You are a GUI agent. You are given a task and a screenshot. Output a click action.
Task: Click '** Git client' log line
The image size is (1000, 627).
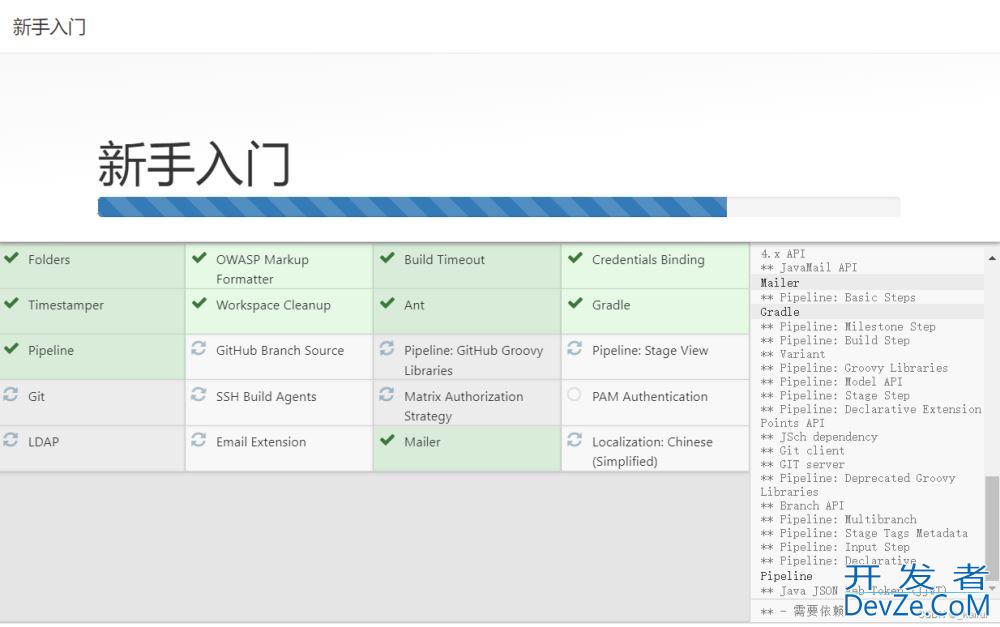click(x=802, y=450)
